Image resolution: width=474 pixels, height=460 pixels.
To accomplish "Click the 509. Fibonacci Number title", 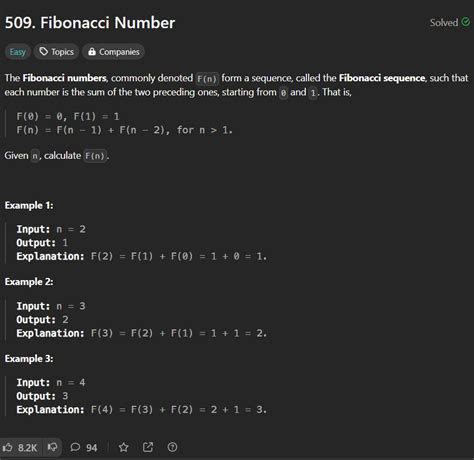I will 90,23.
